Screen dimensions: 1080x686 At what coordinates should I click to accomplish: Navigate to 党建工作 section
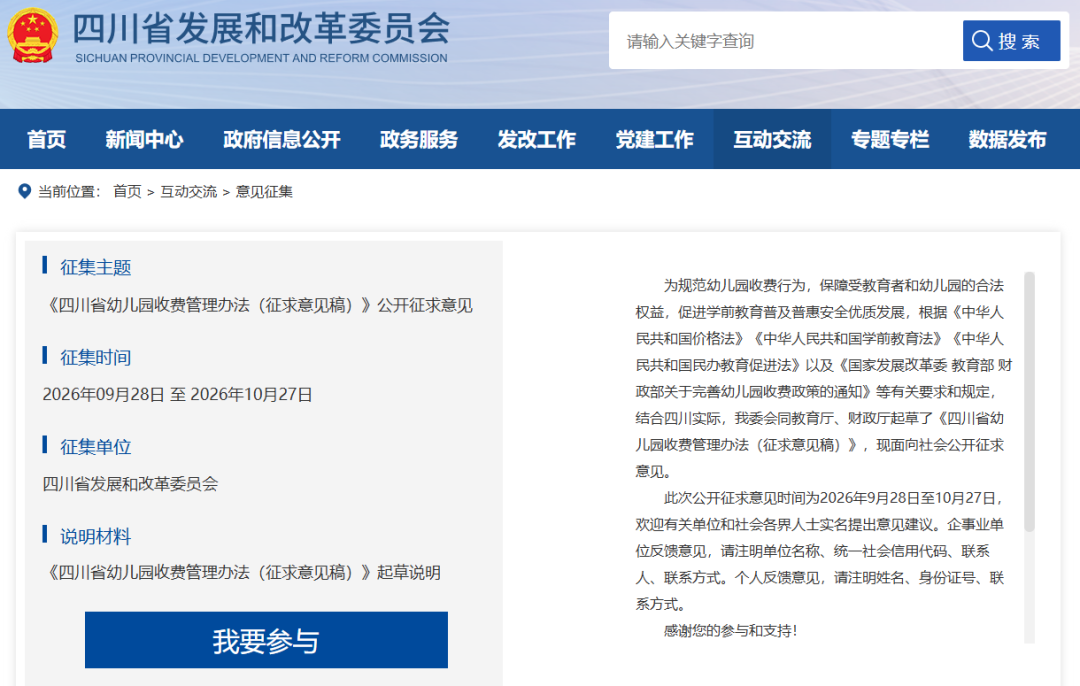pyautogui.click(x=654, y=139)
